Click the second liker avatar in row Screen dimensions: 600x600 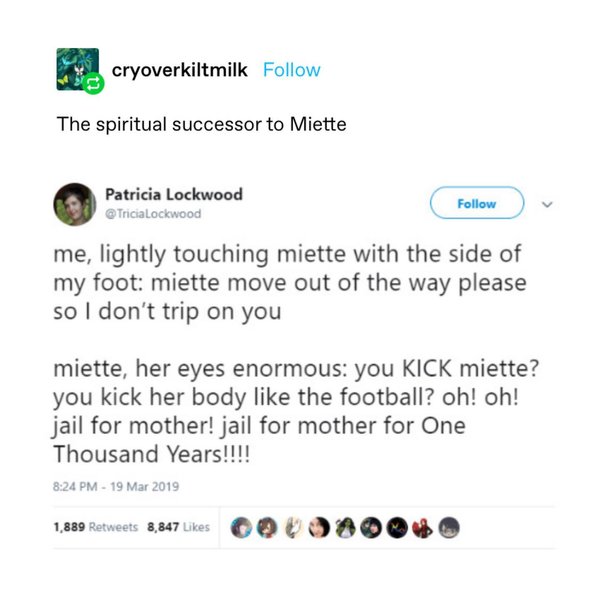tap(267, 527)
